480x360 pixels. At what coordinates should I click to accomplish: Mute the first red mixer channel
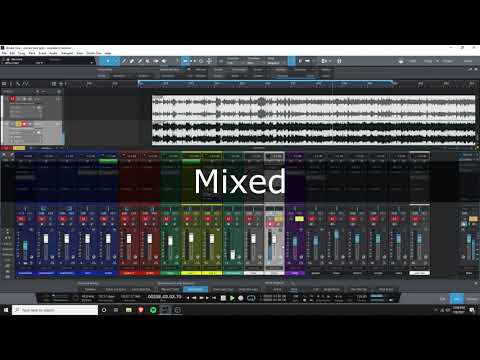(x=125, y=219)
